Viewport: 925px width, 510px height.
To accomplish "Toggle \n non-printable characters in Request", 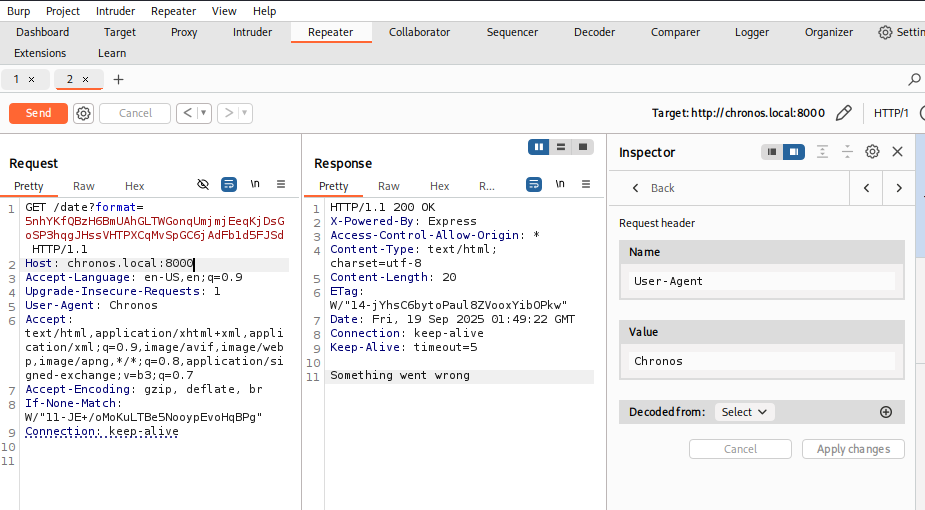I will (255, 184).
